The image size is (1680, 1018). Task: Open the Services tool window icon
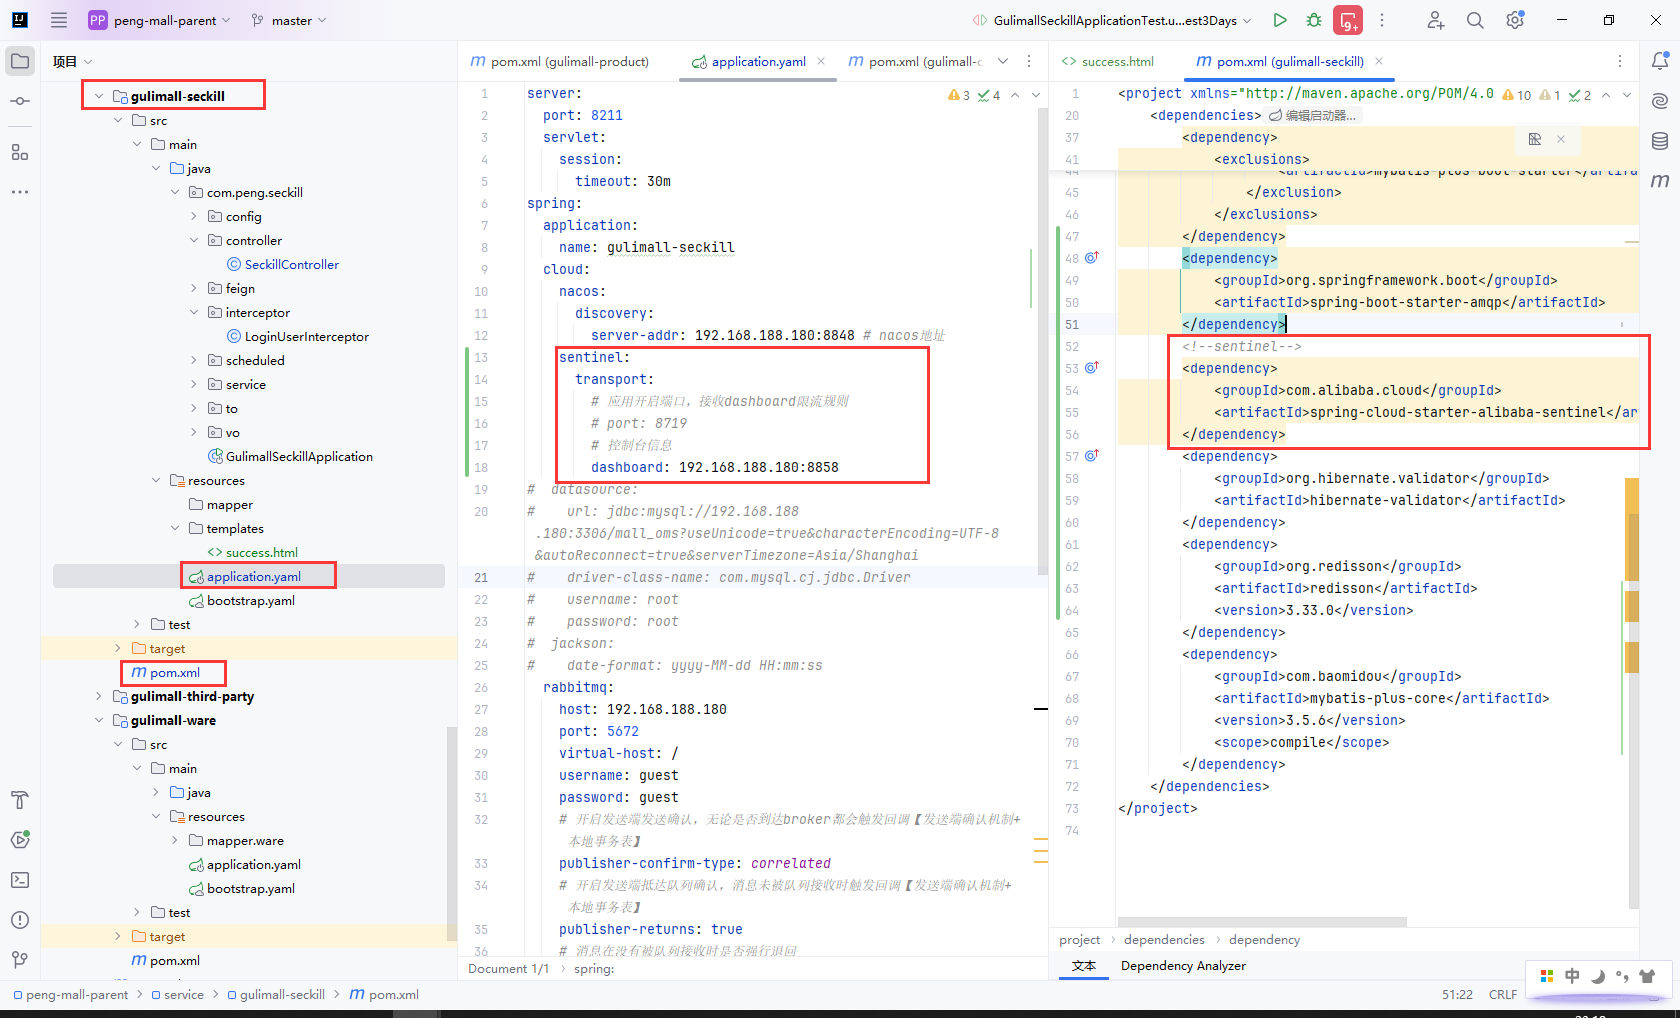pyautogui.click(x=20, y=840)
